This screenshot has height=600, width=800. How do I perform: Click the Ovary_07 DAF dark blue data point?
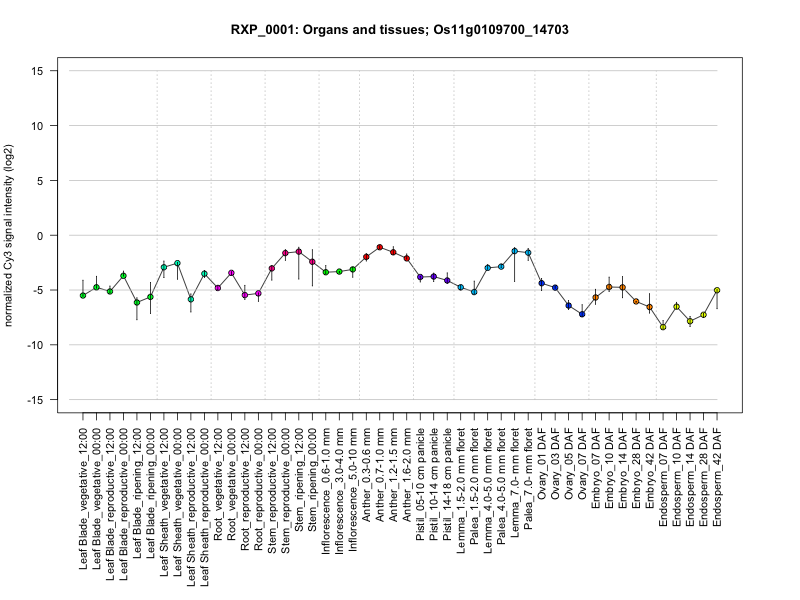click(582, 314)
